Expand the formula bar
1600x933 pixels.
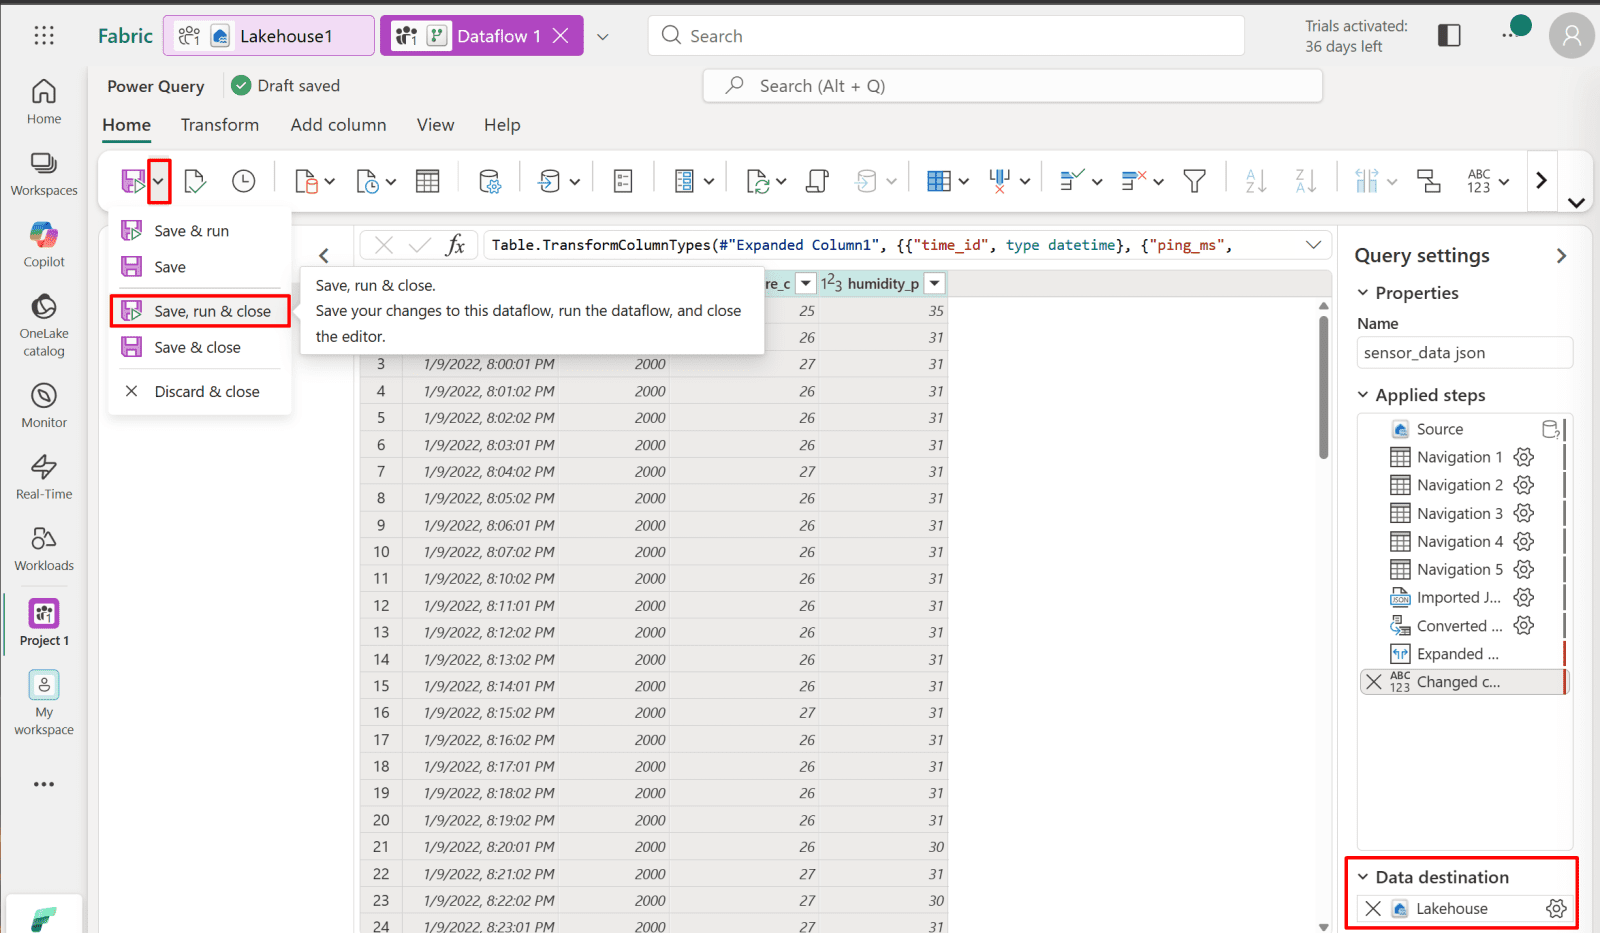(x=1313, y=245)
